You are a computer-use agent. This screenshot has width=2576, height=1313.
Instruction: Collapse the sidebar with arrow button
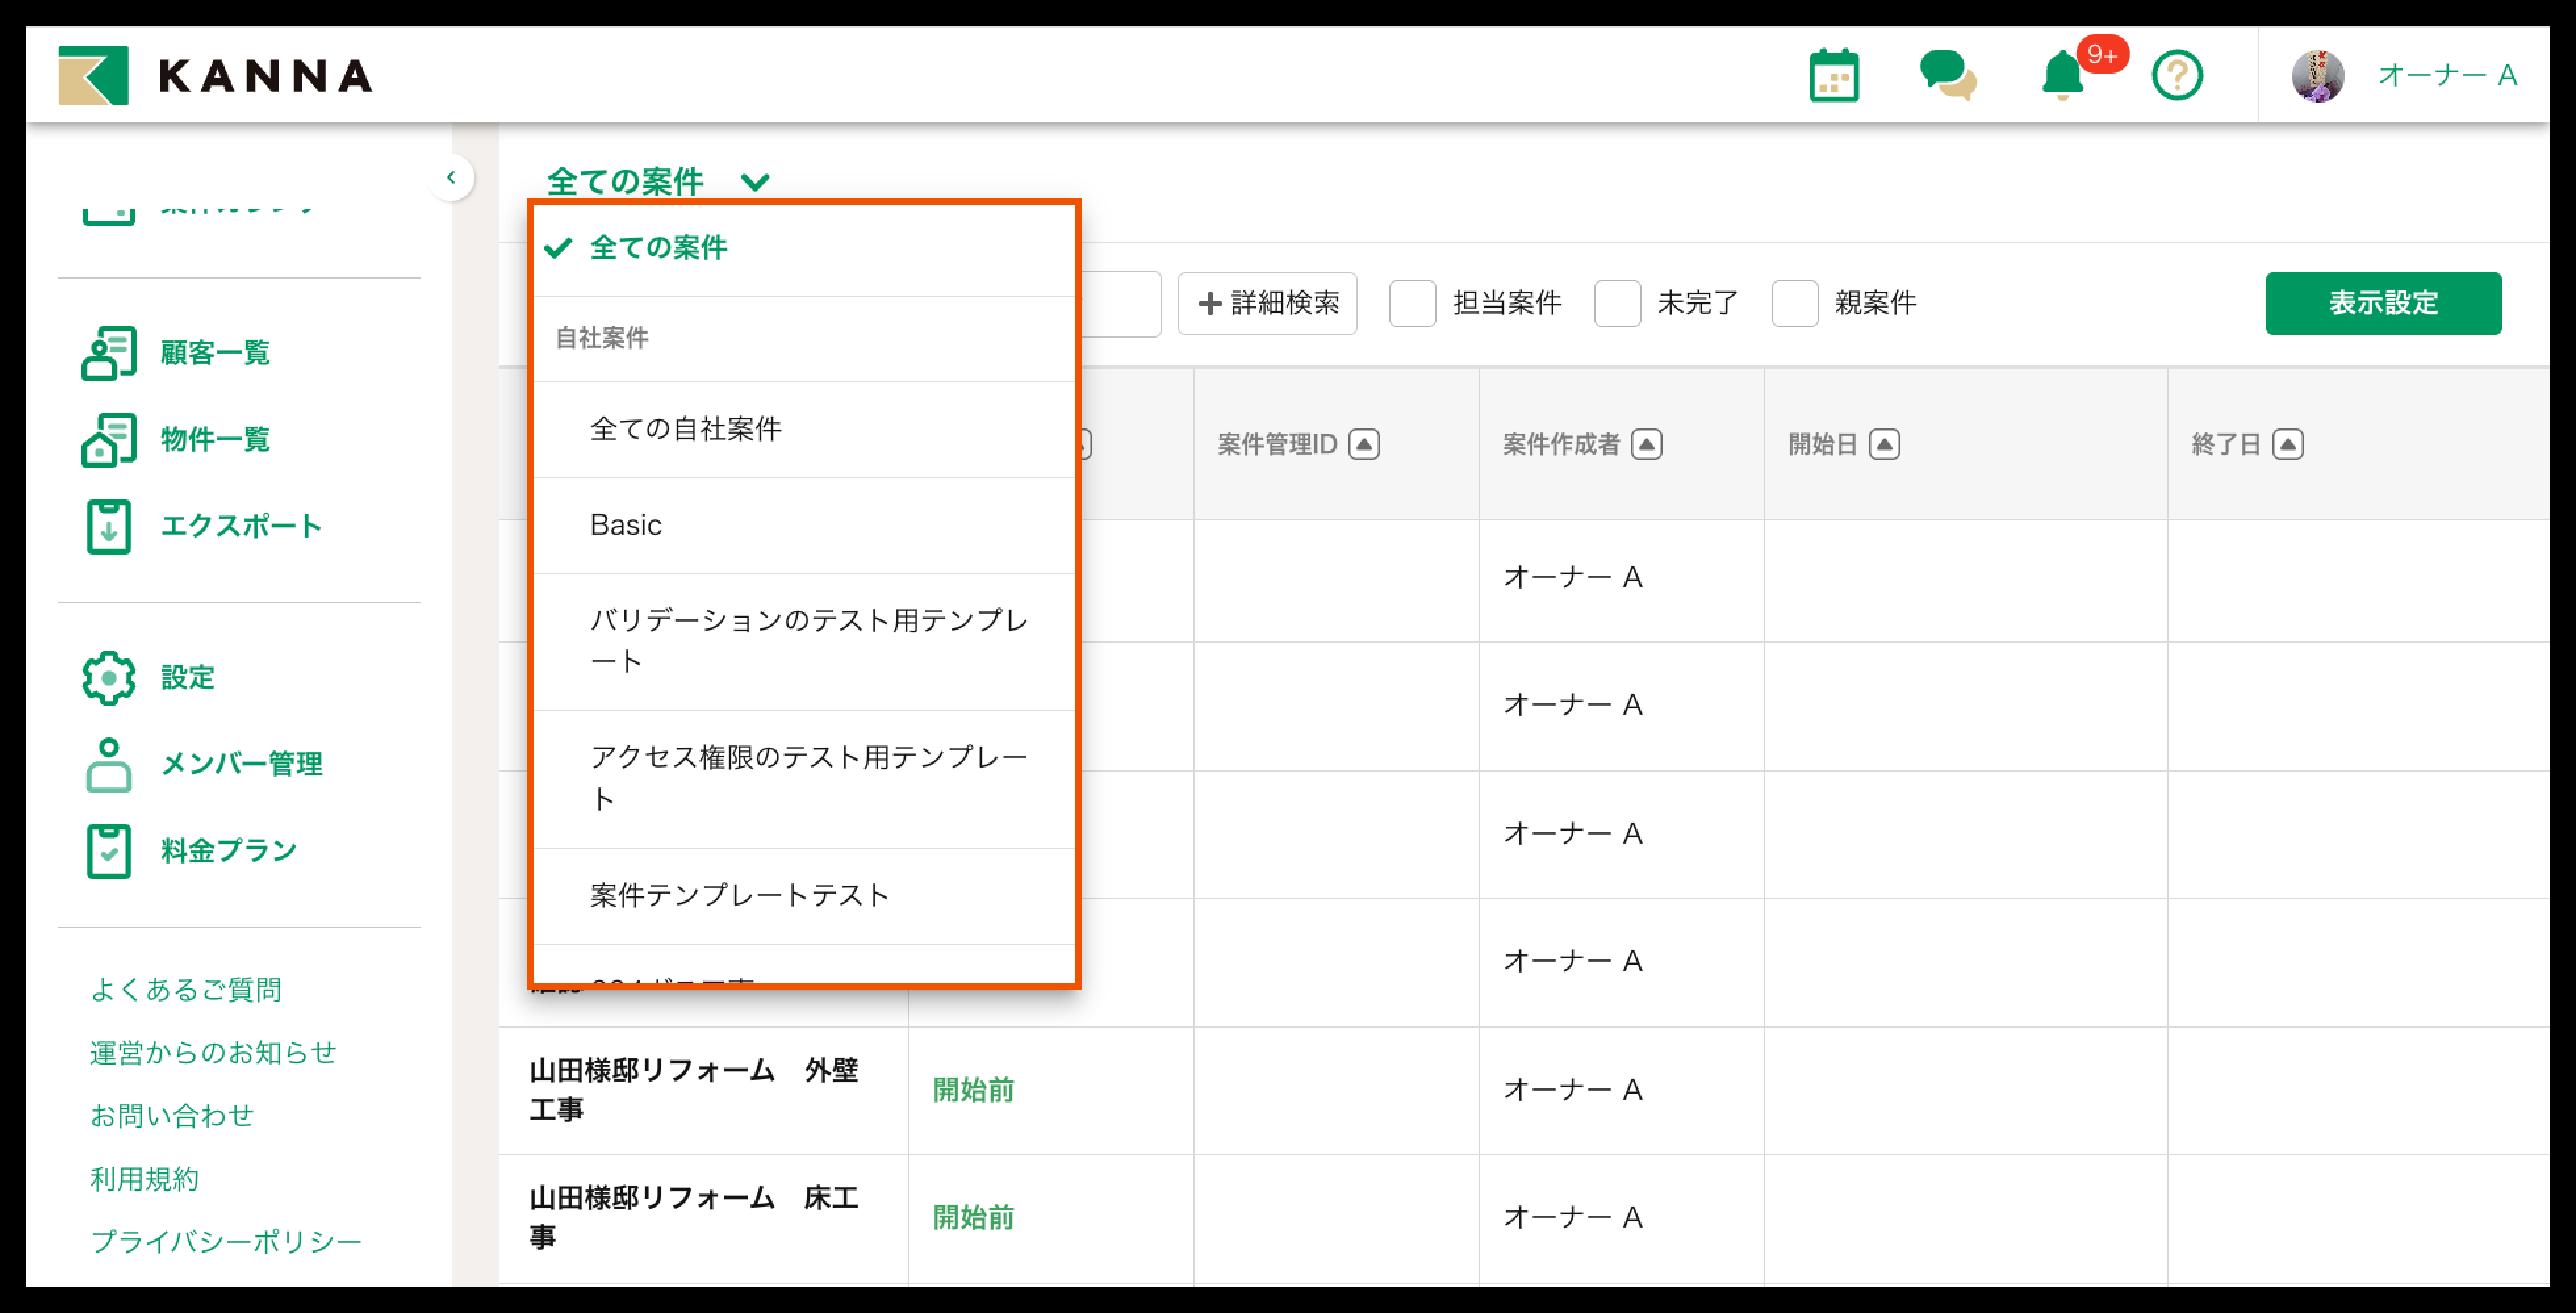pos(451,178)
